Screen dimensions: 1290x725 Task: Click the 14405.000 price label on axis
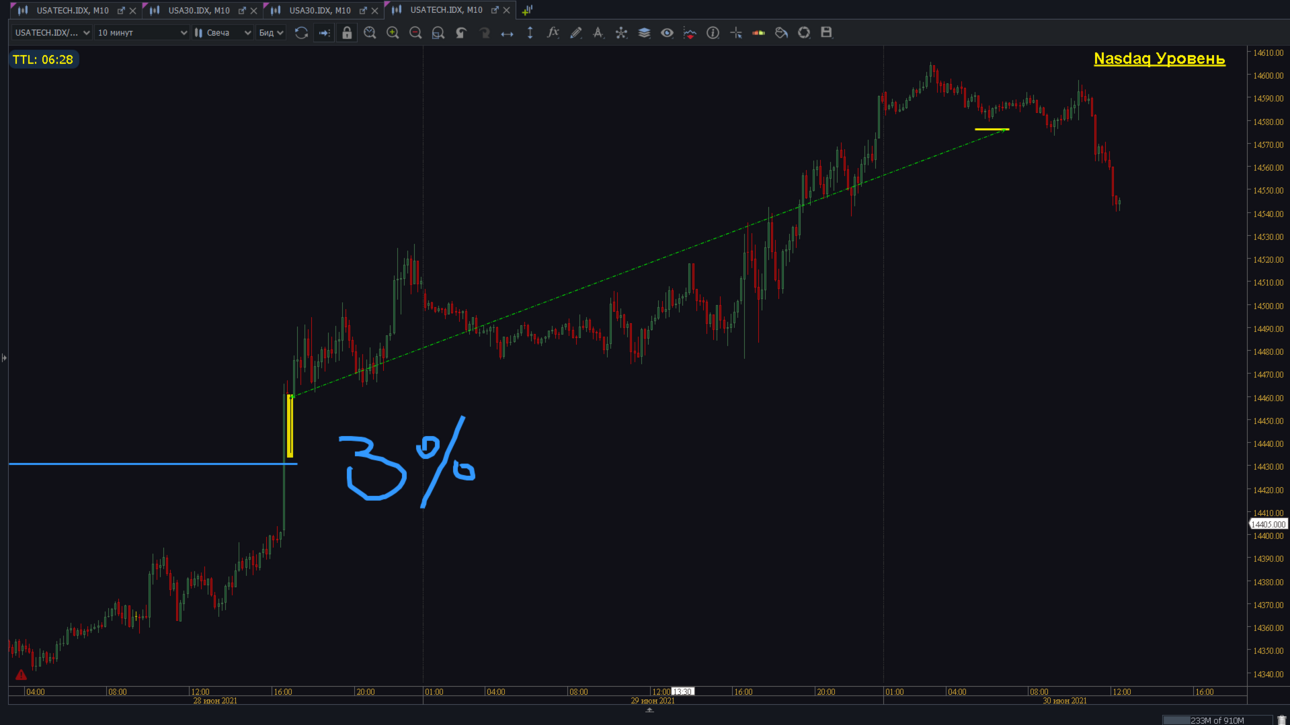tap(1268, 524)
